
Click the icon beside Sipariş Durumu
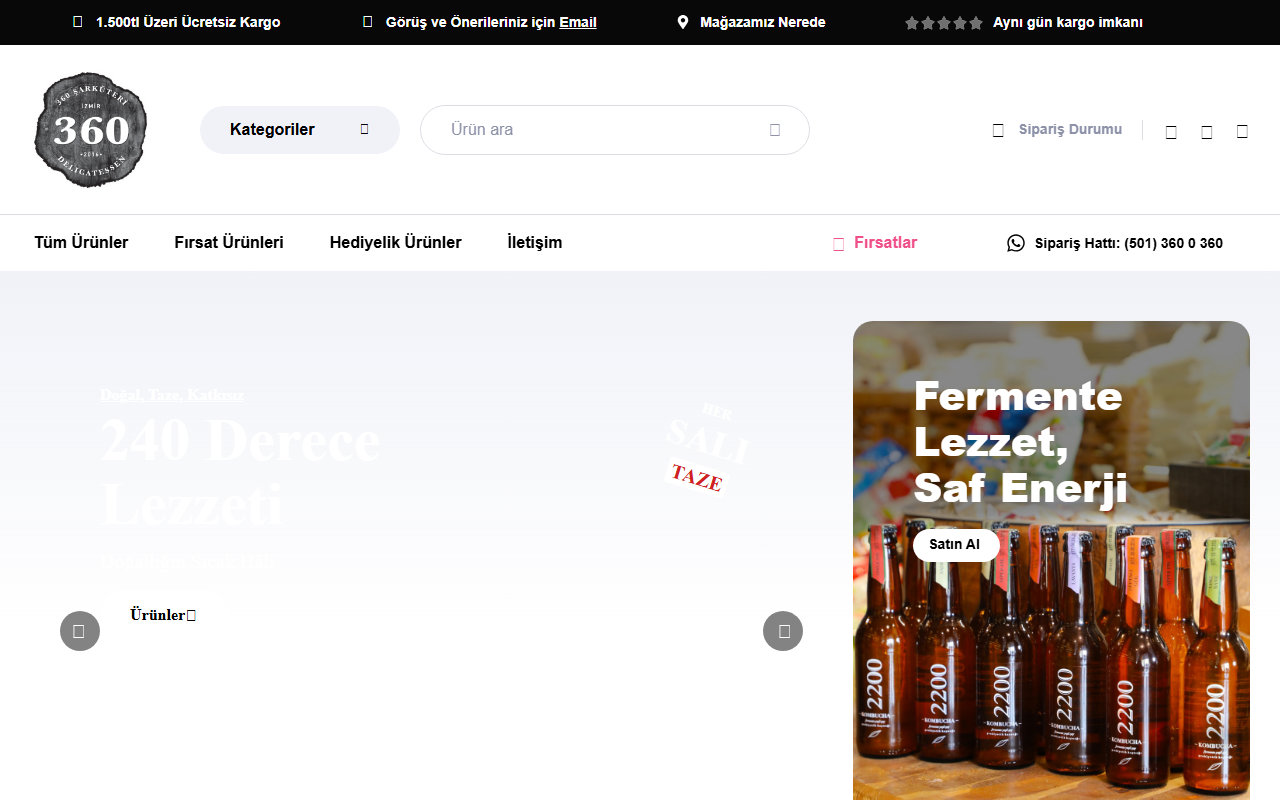point(998,130)
